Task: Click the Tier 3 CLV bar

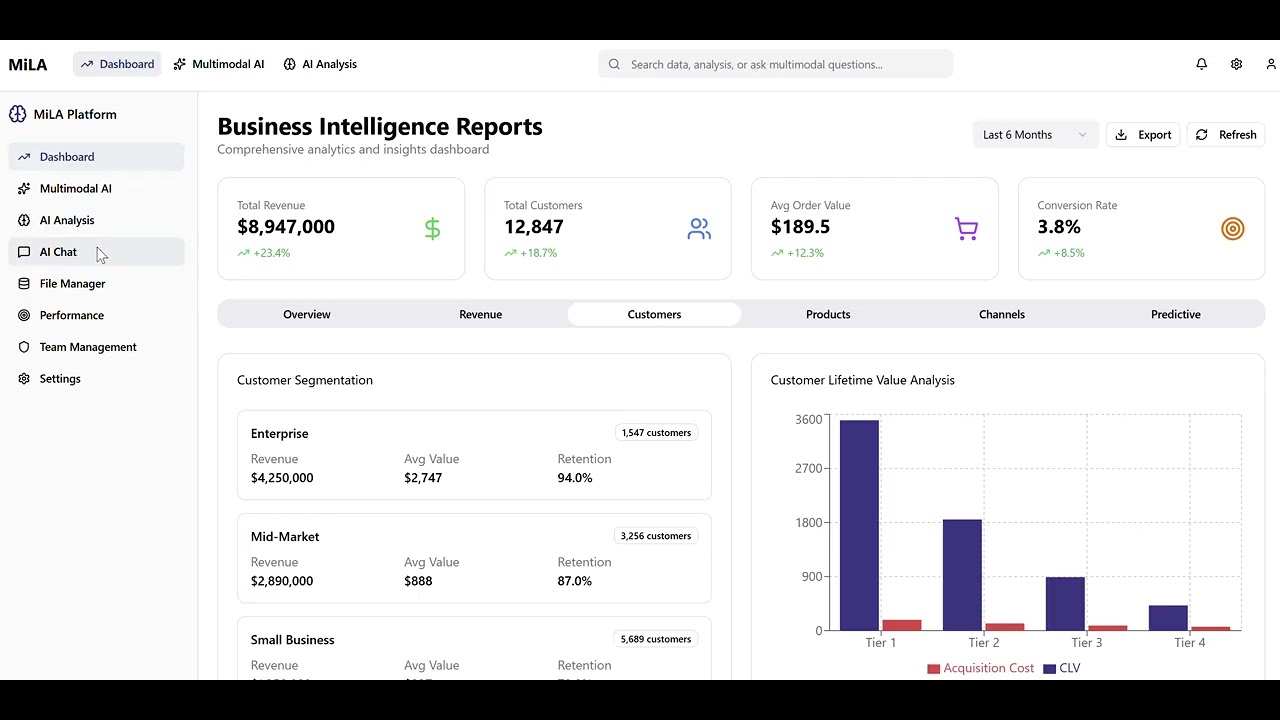Action: [1066, 604]
